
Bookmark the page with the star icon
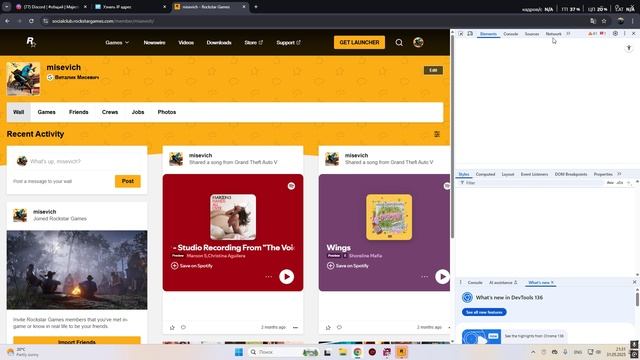(x=604, y=21)
